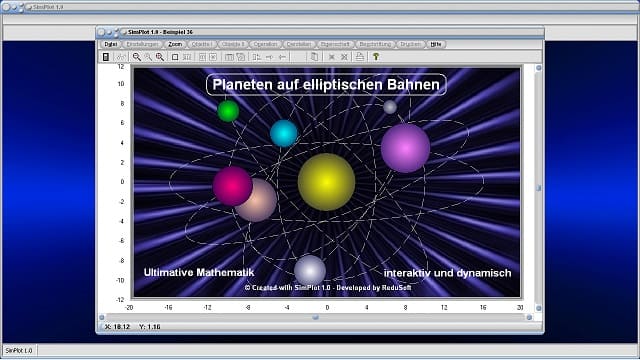Open the Beschriftung menu
640x360 pixels.
(375, 44)
